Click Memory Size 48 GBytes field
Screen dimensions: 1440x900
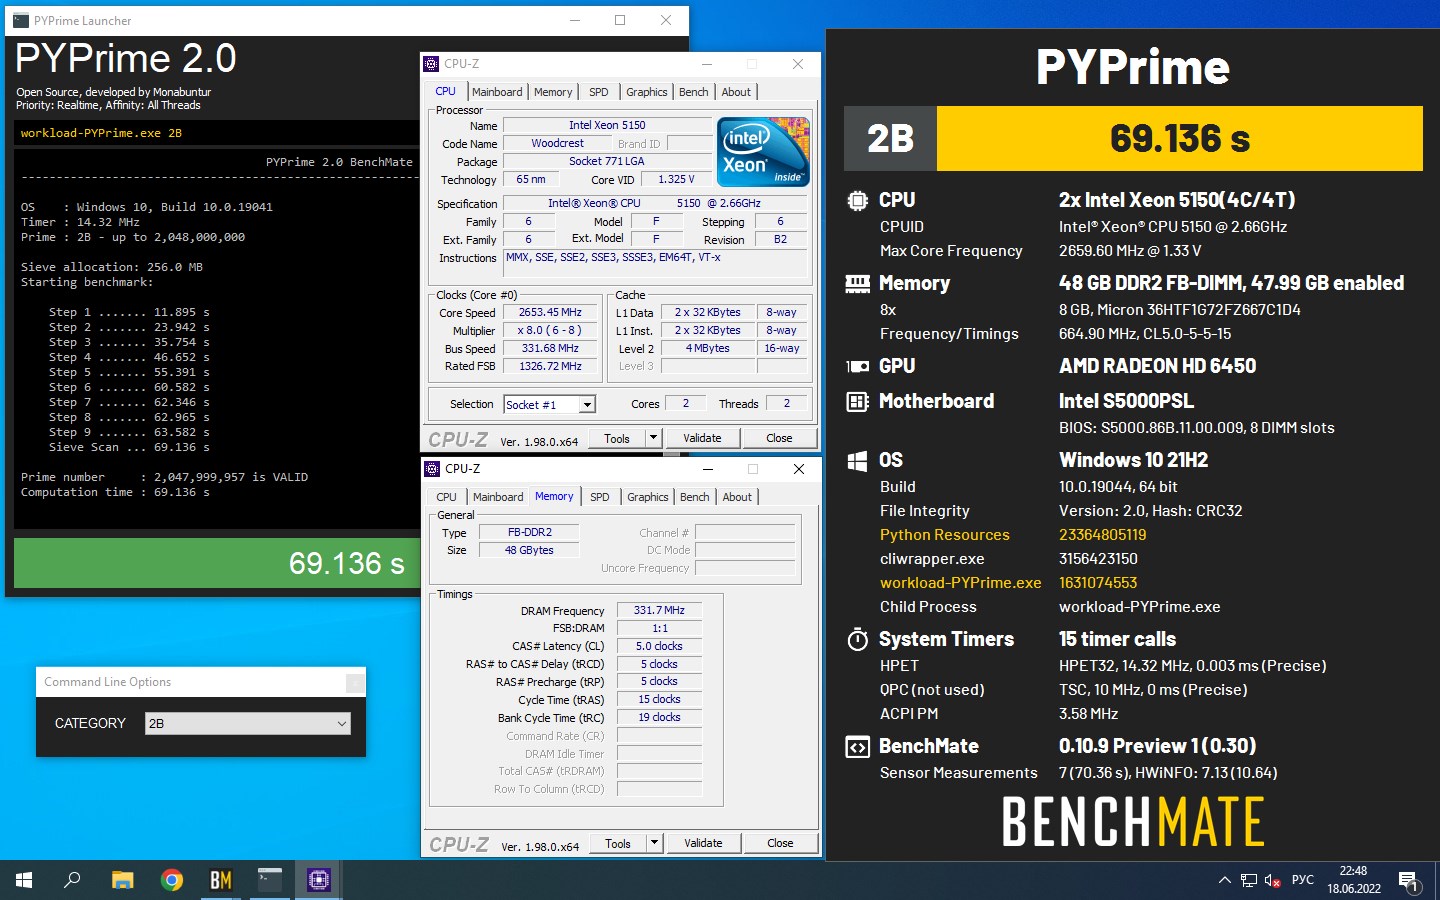pos(529,550)
